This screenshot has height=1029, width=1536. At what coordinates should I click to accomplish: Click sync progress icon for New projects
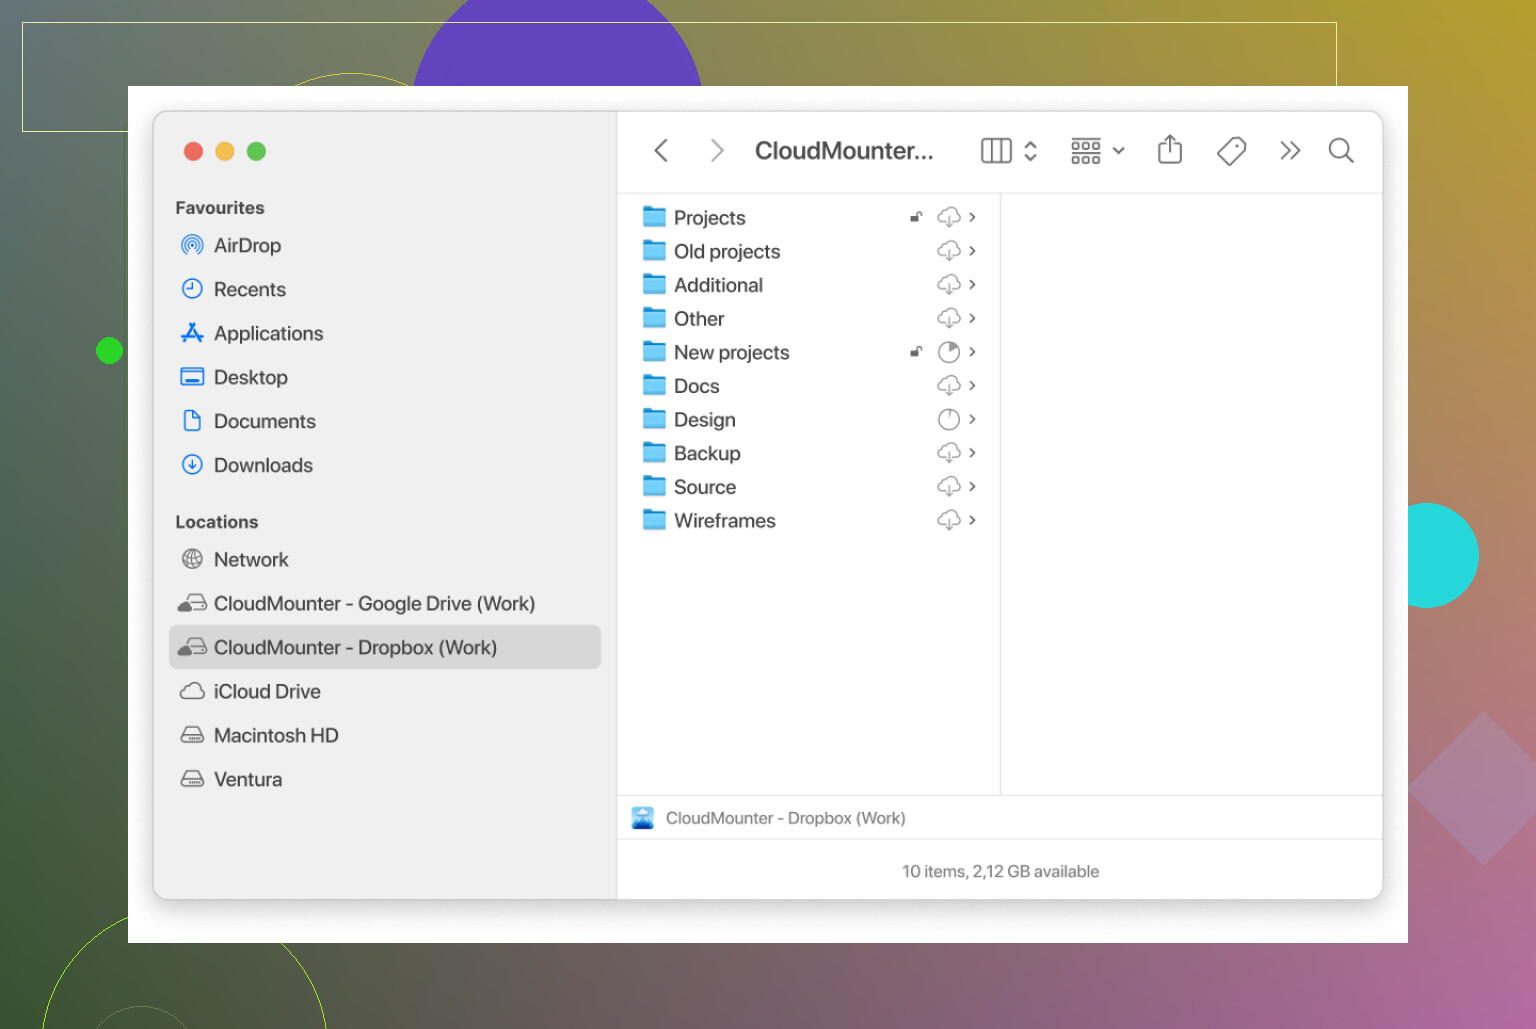(949, 352)
